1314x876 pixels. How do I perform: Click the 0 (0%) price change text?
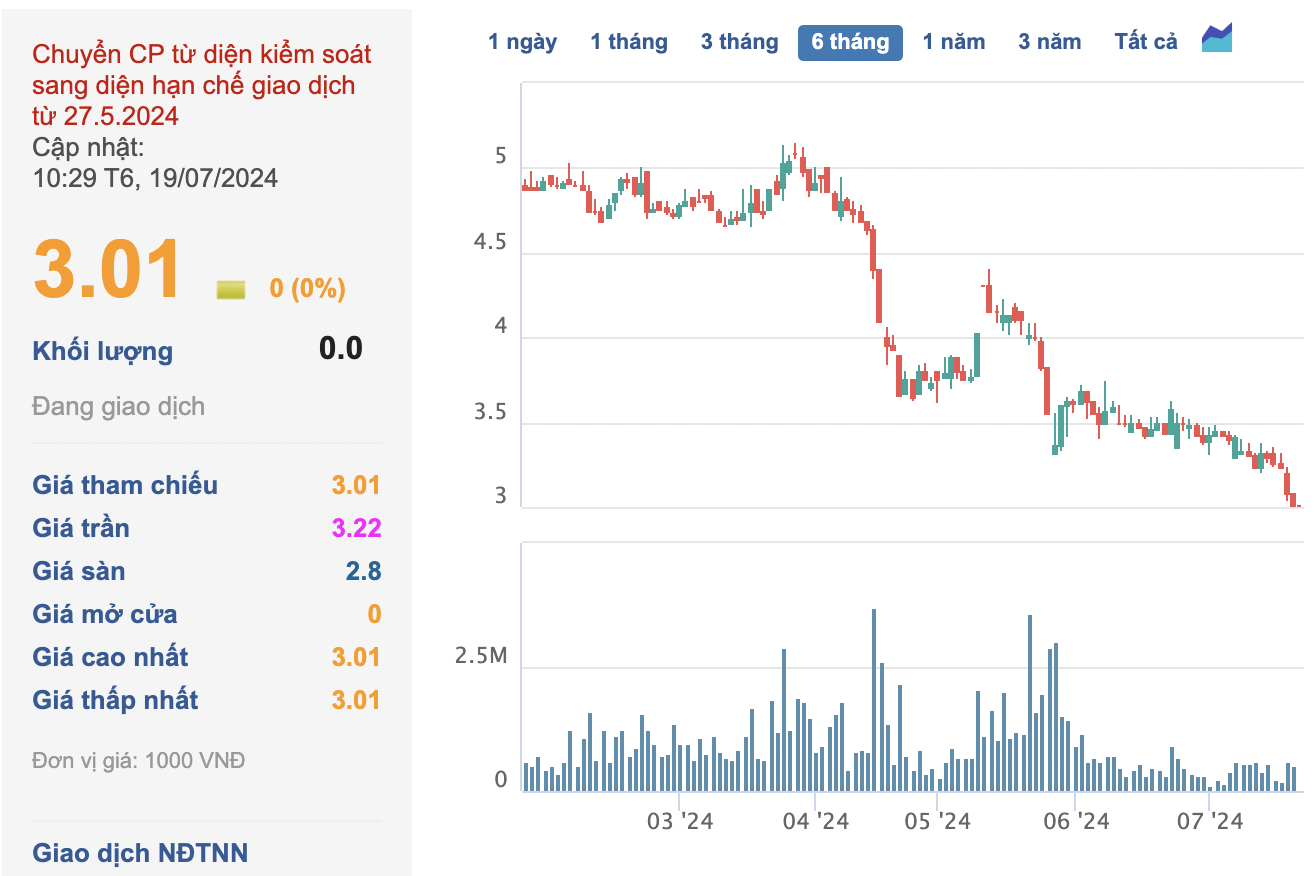308,289
